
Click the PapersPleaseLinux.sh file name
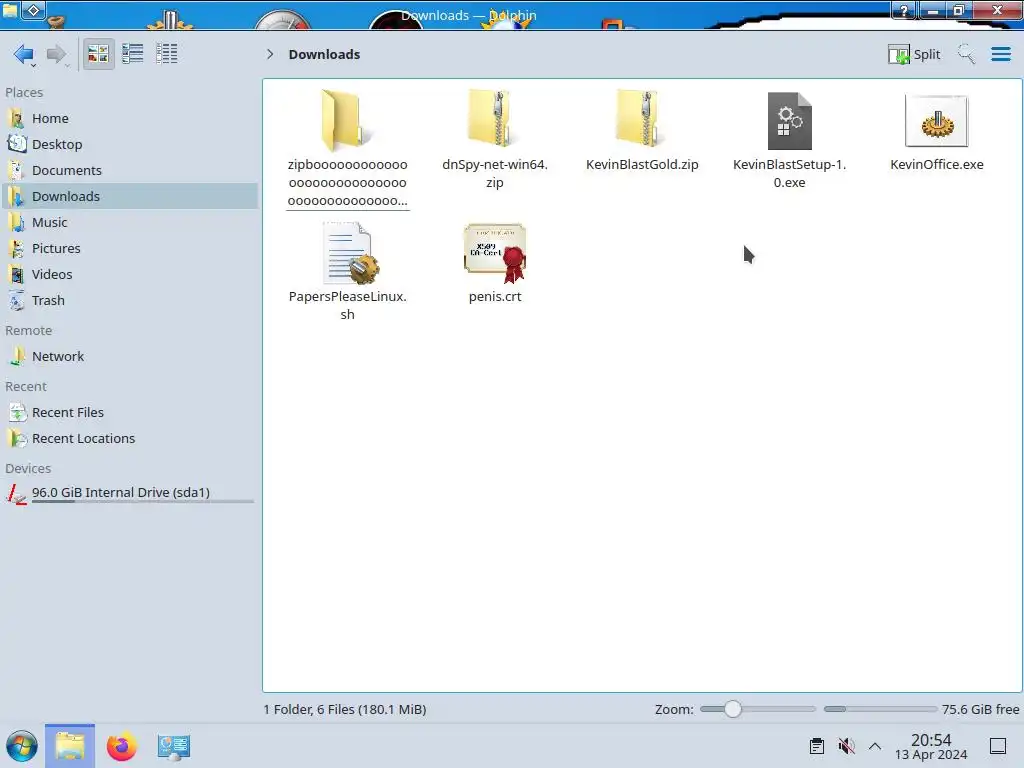(x=347, y=306)
